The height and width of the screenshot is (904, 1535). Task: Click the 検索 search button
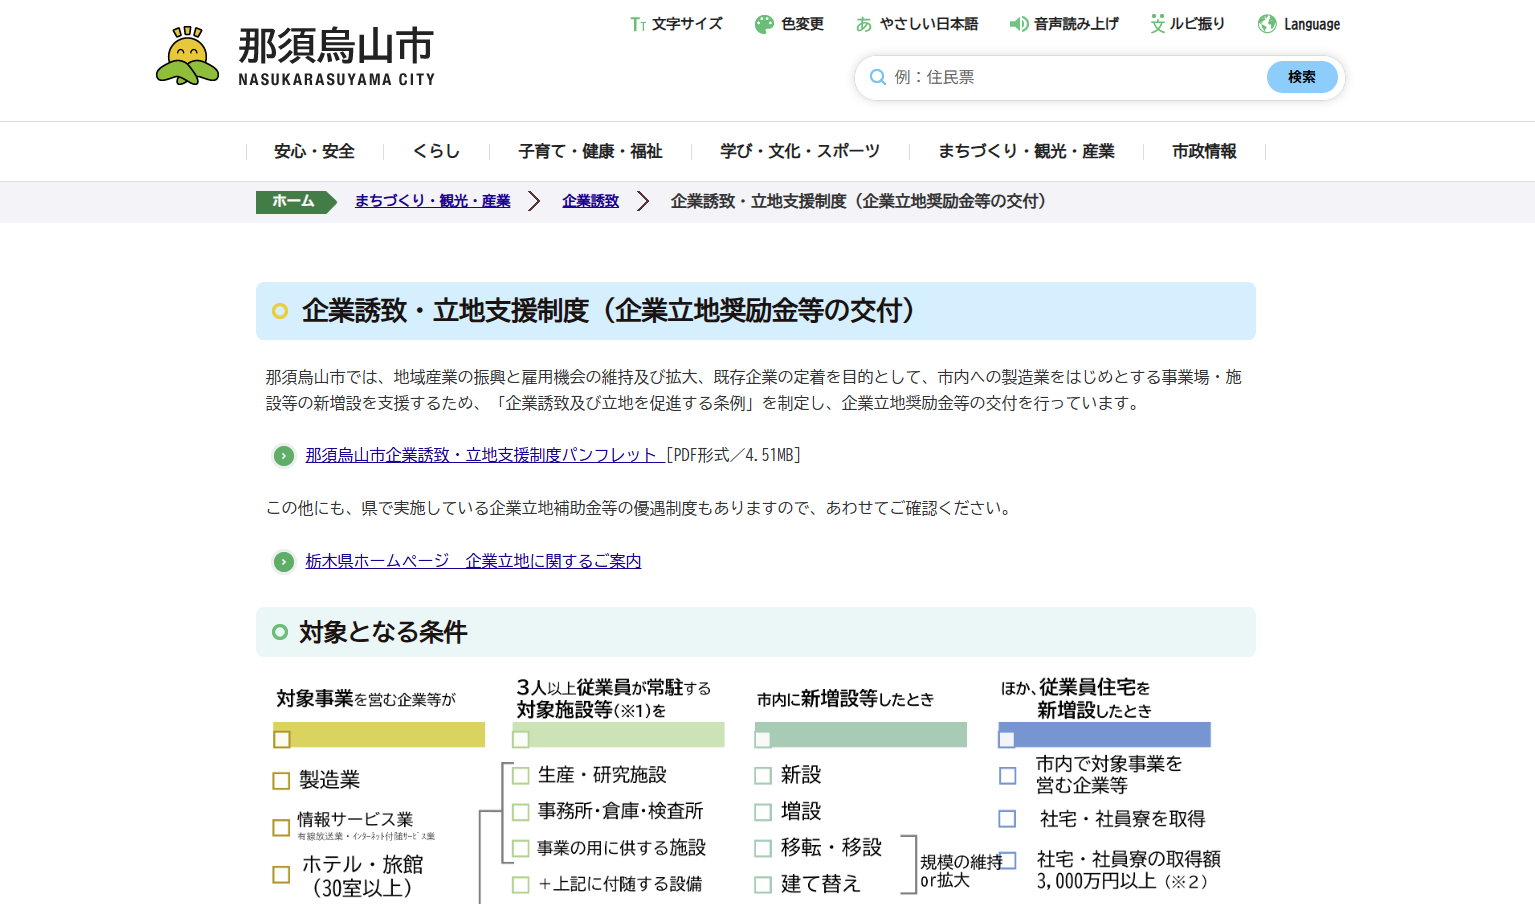point(1302,77)
